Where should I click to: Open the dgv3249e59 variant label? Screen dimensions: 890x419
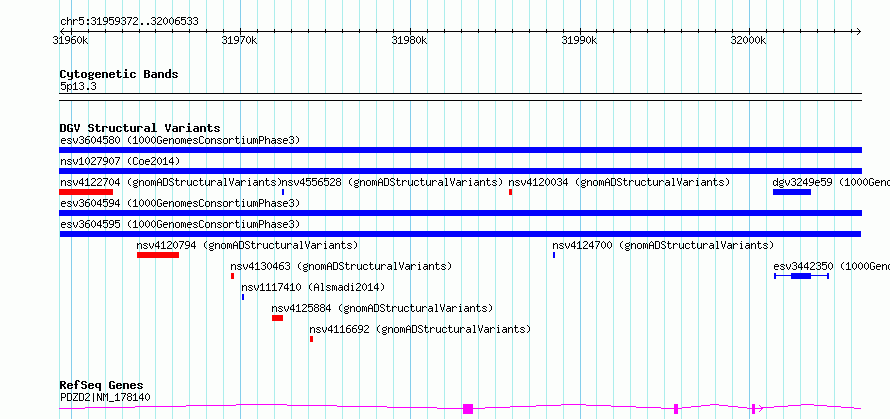(x=831, y=182)
